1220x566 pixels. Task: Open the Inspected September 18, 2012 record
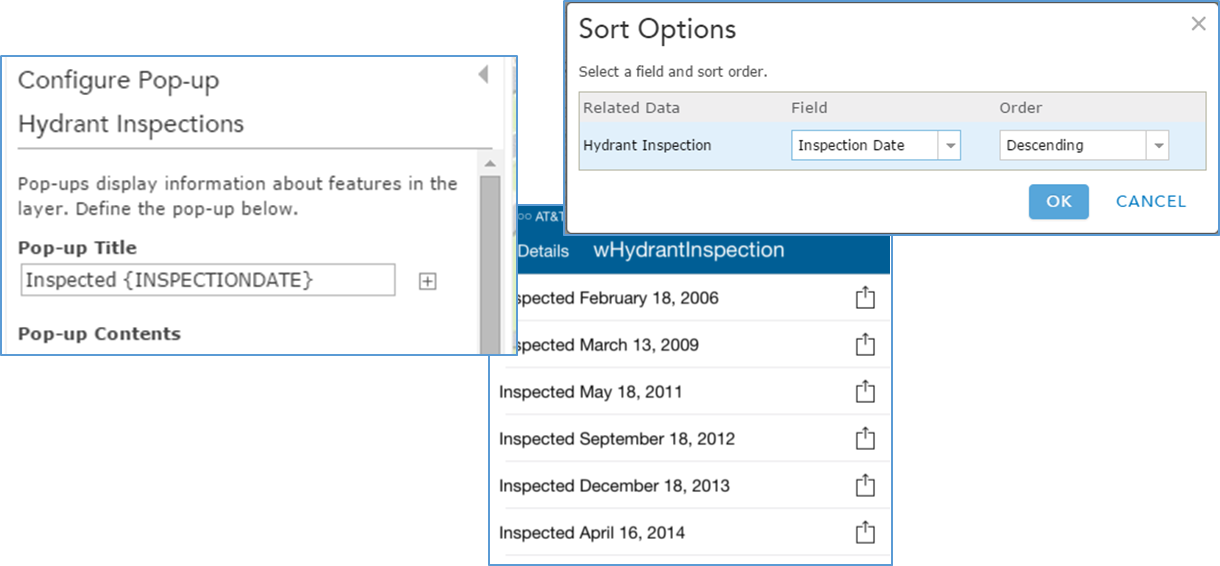617,439
